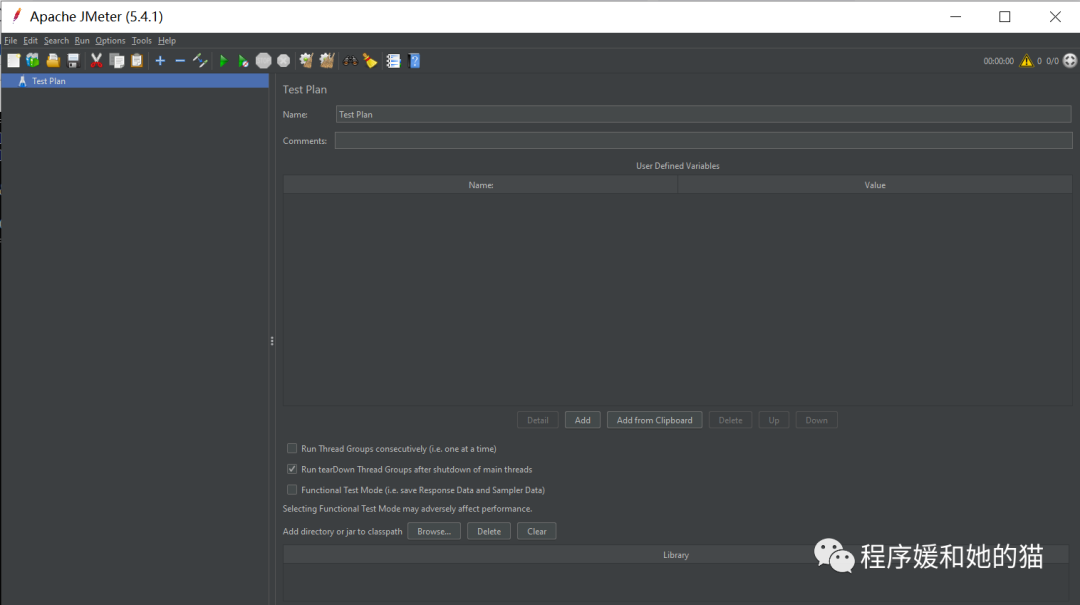Click the Down button
The height and width of the screenshot is (605, 1080).
tap(816, 420)
